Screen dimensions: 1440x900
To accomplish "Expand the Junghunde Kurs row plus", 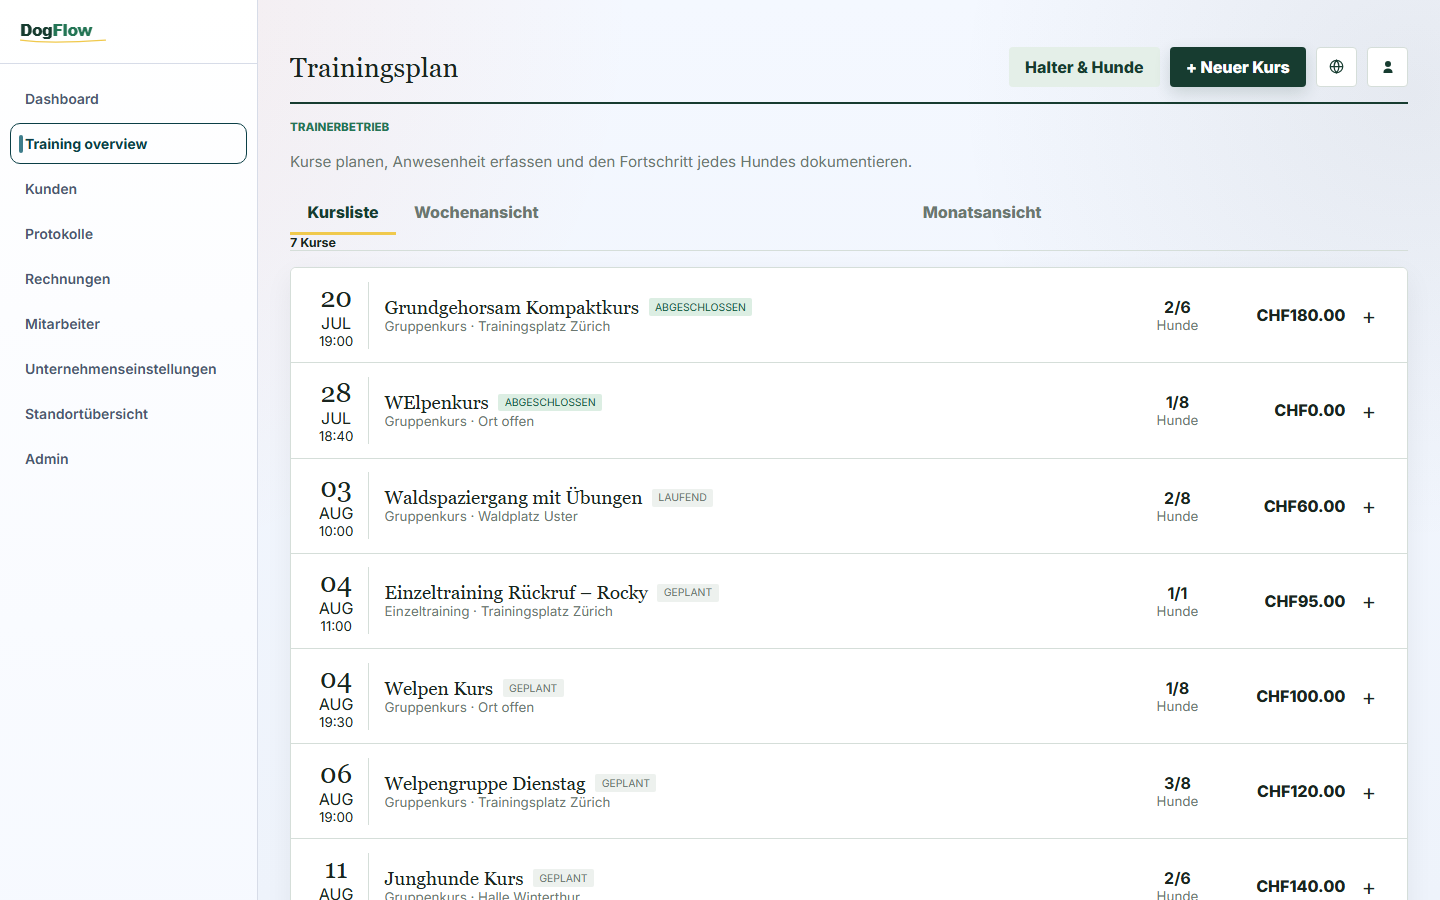I will click(x=1369, y=888).
